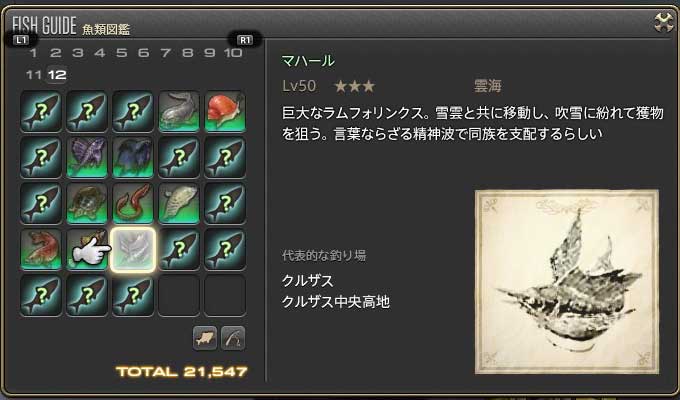Select the red eel fish icon
Viewport: 680px width, 400px height.
tap(133, 203)
